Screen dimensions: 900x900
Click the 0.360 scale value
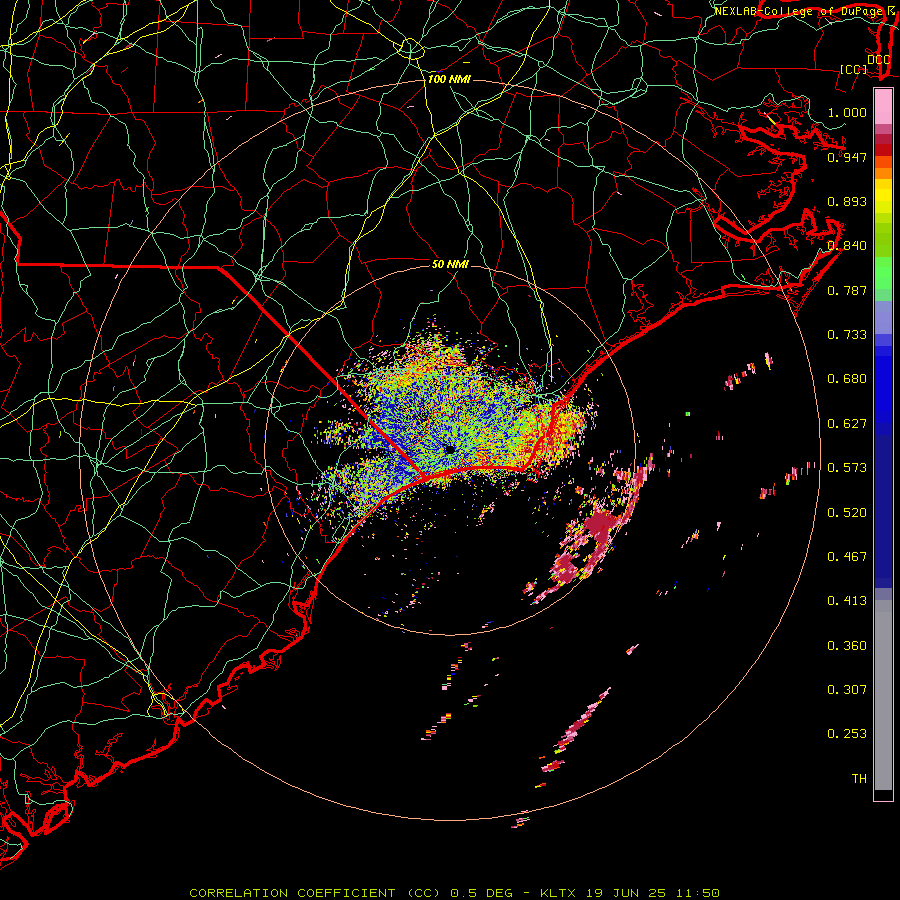(x=847, y=646)
